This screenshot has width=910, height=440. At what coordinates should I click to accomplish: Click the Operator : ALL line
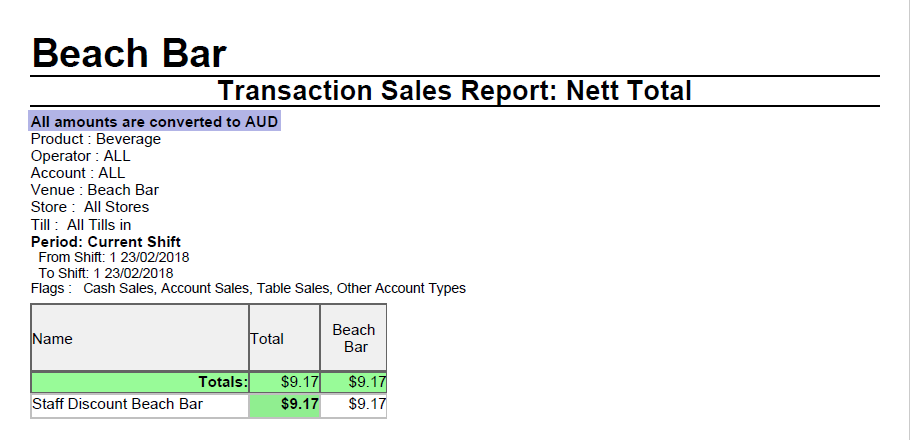click(x=81, y=156)
